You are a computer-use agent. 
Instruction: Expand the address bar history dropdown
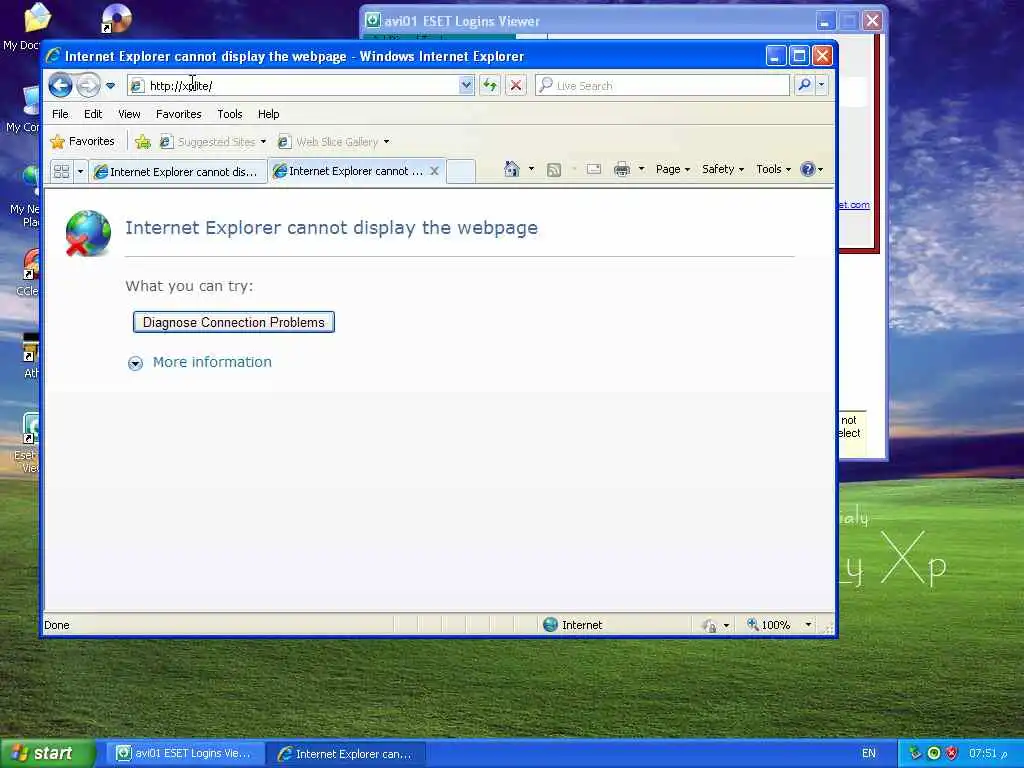tap(466, 86)
